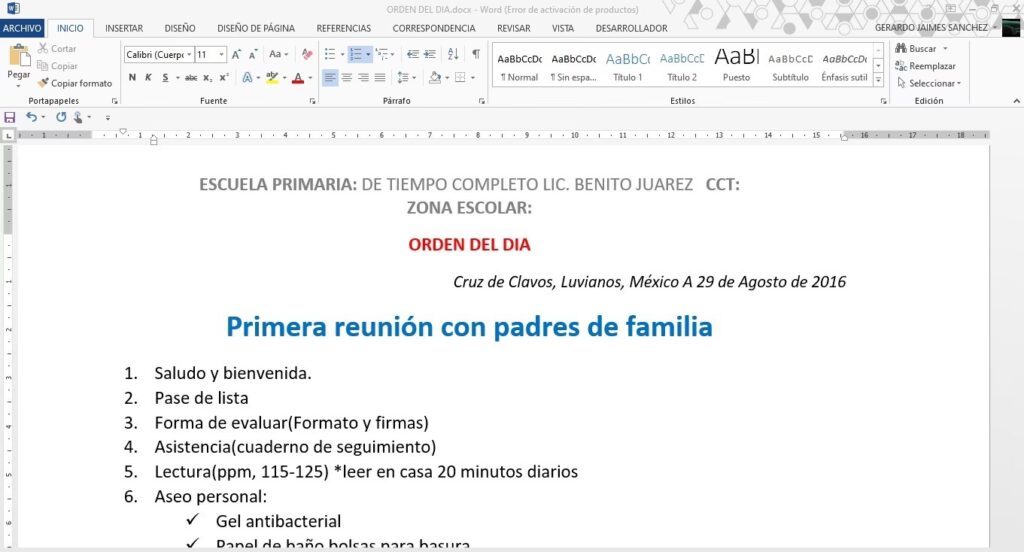Toggle bold (N) formatting
The image size is (1024, 552).
pyautogui.click(x=132, y=77)
